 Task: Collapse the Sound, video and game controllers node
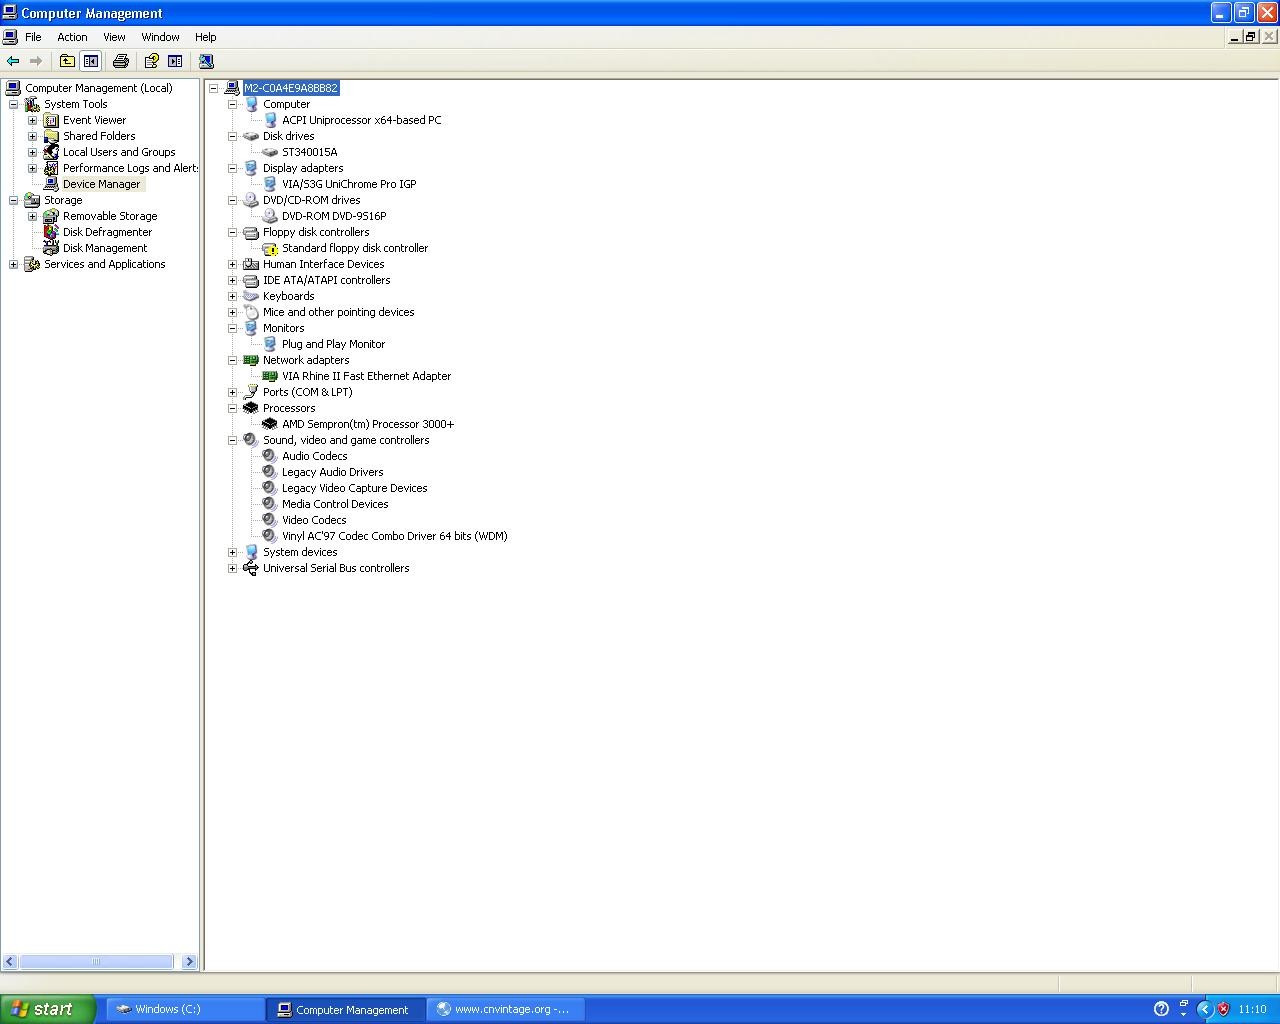click(x=233, y=440)
